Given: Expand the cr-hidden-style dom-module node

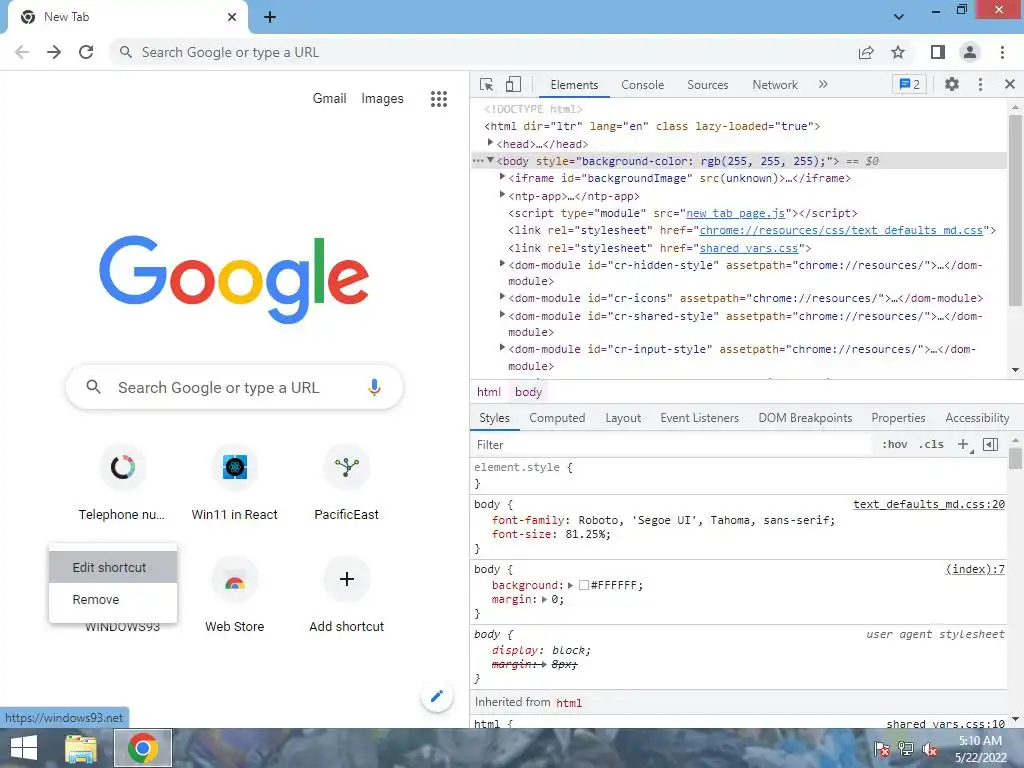Looking at the screenshot, I should point(502,264).
